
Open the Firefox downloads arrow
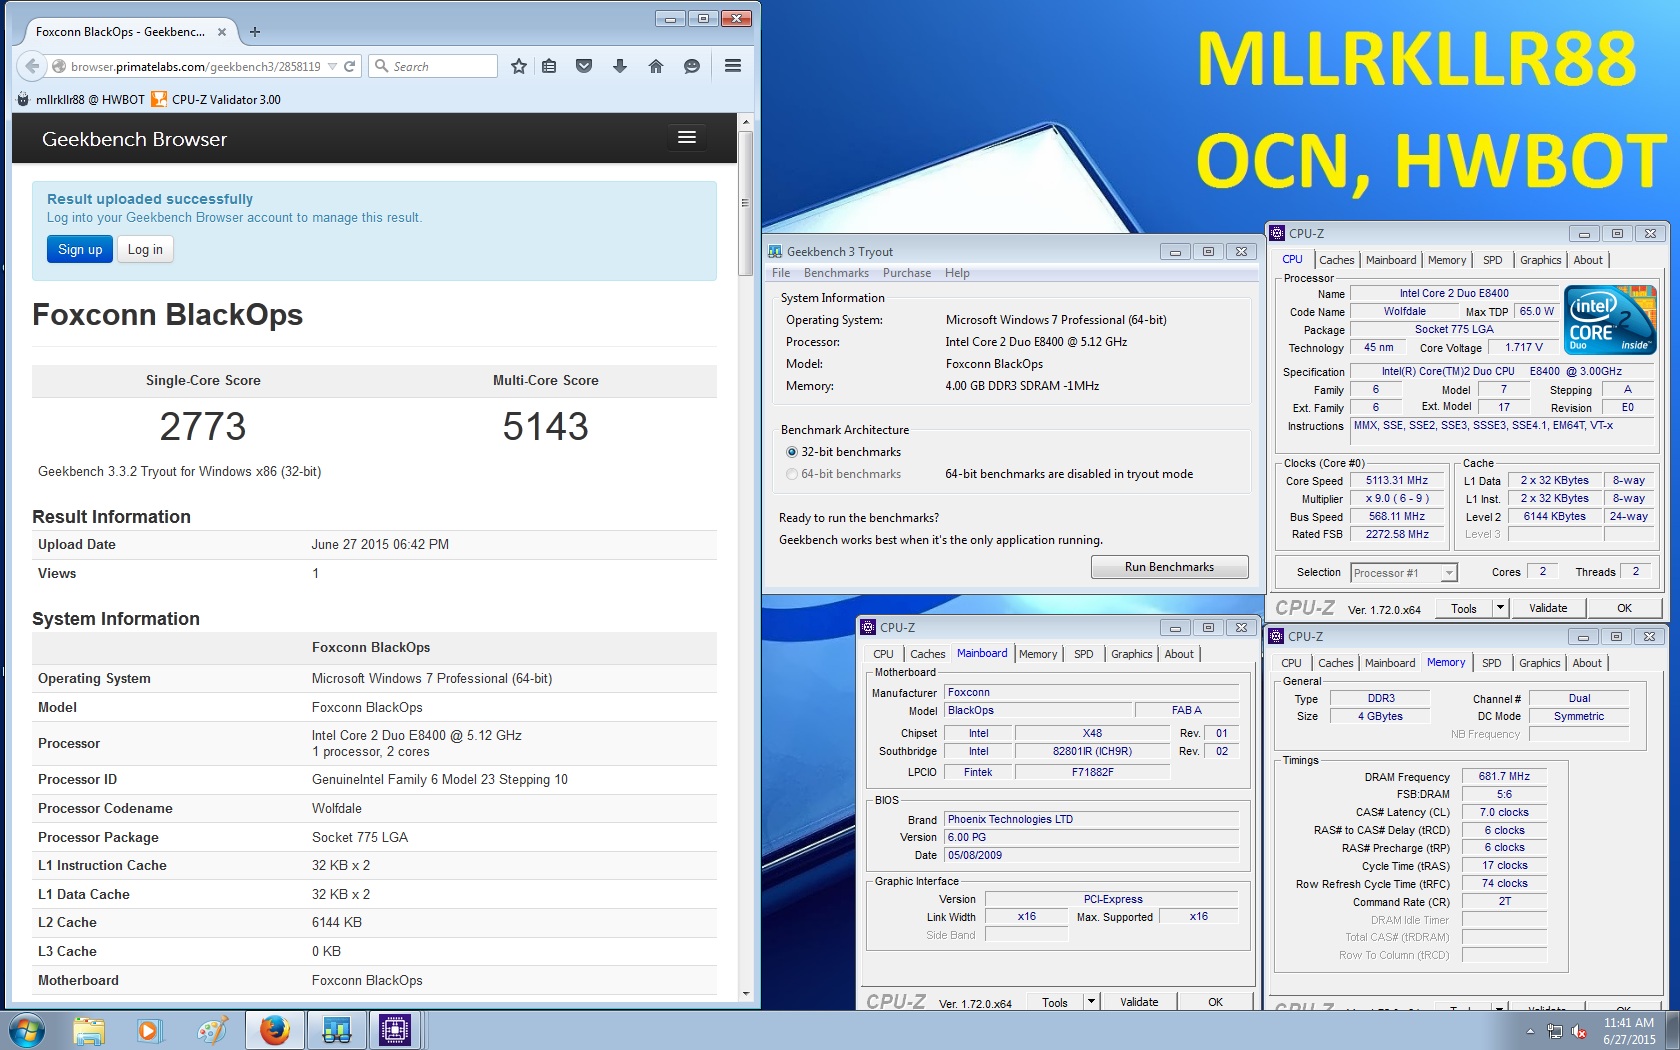pos(619,66)
